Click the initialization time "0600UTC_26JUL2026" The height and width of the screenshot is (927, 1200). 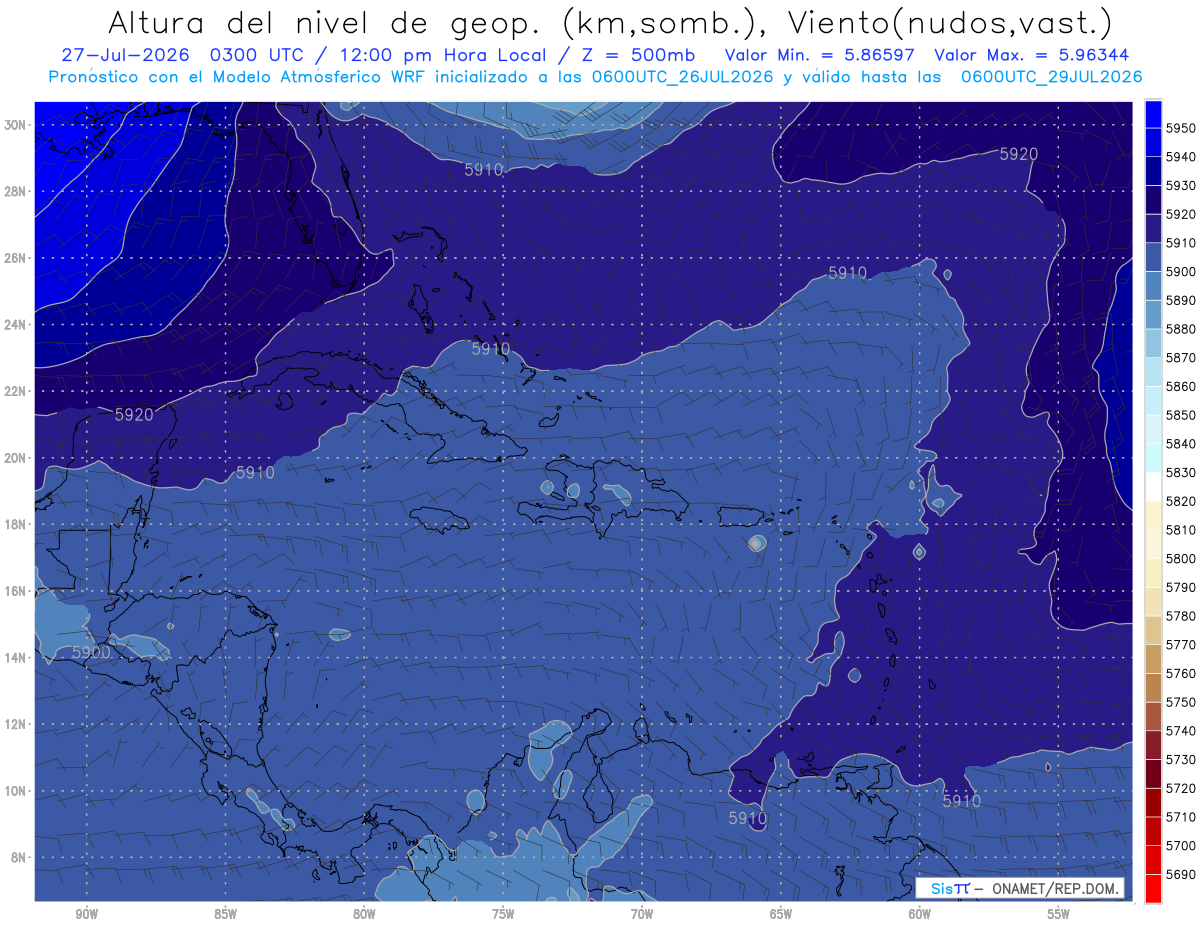click(x=680, y=76)
